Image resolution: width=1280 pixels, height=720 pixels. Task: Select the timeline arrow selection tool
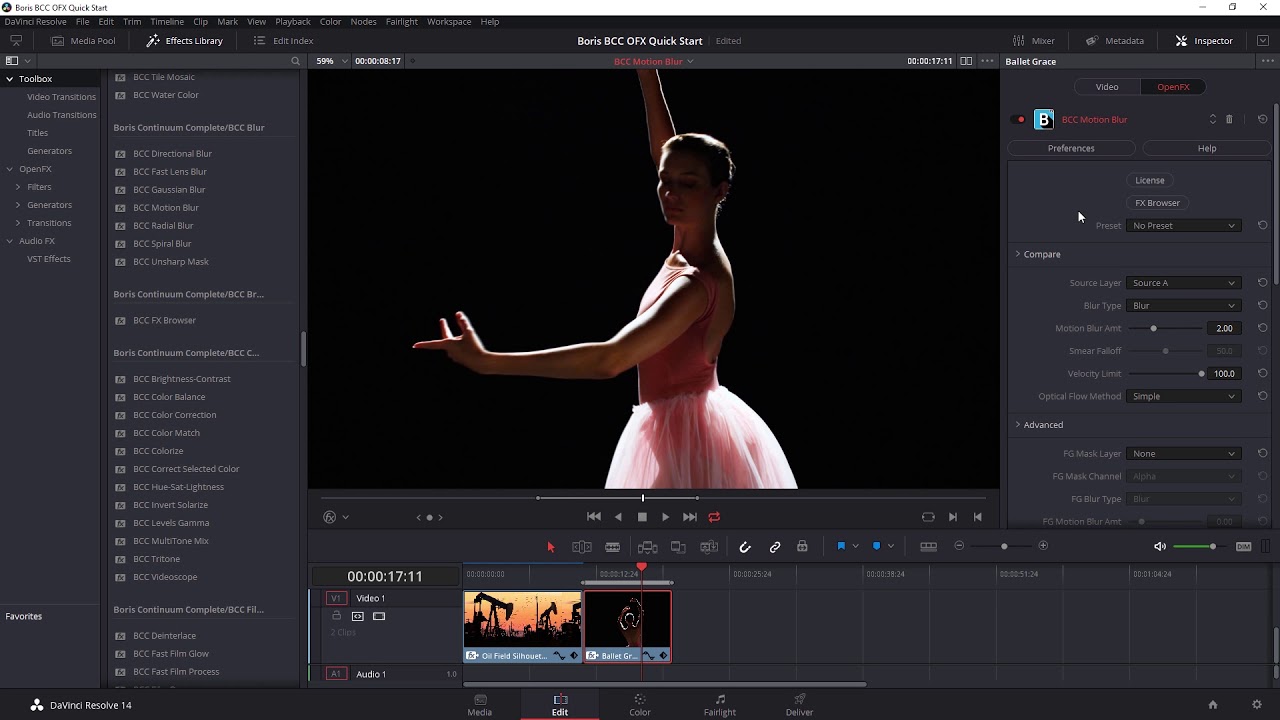point(550,547)
